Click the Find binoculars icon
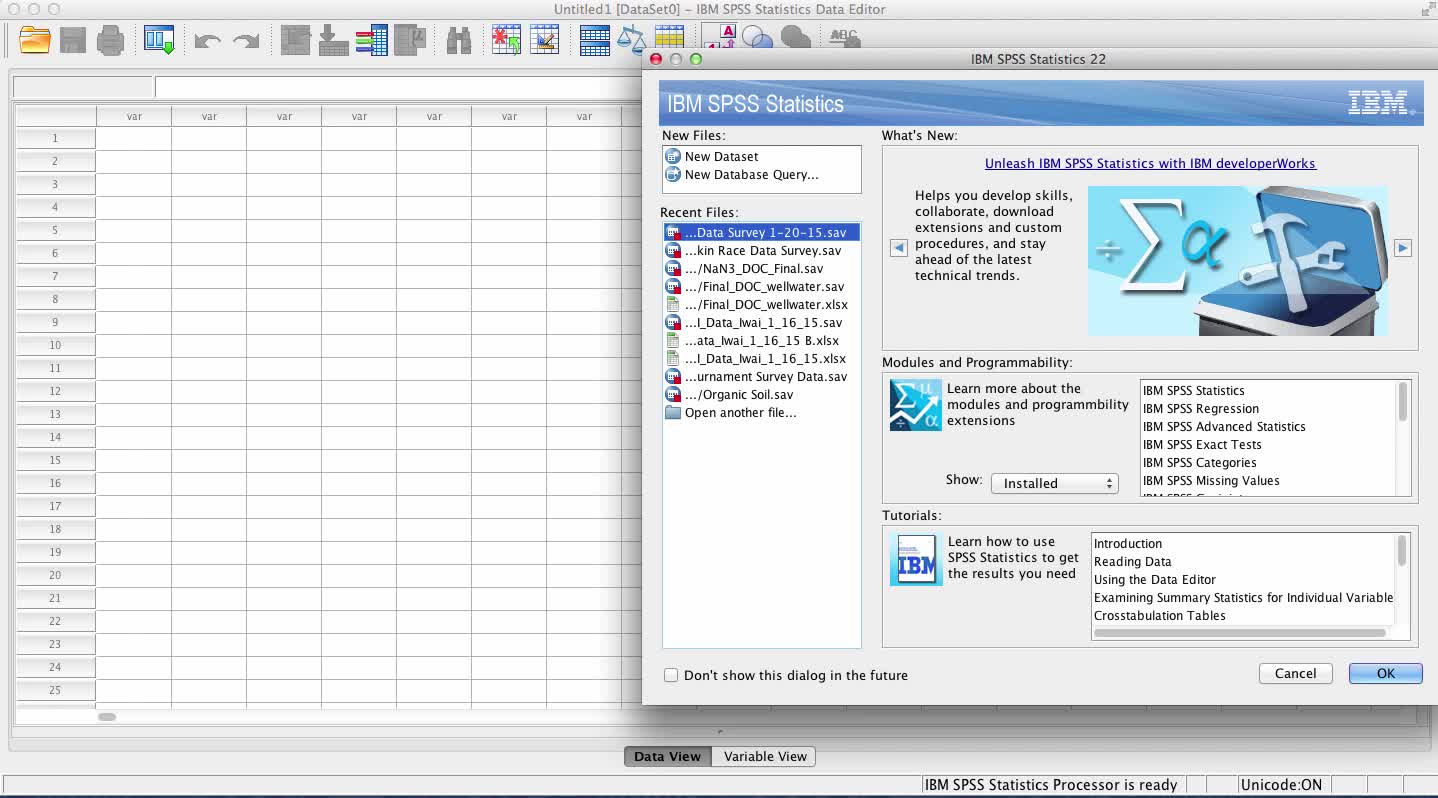1438x798 pixels. (x=459, y=40)
